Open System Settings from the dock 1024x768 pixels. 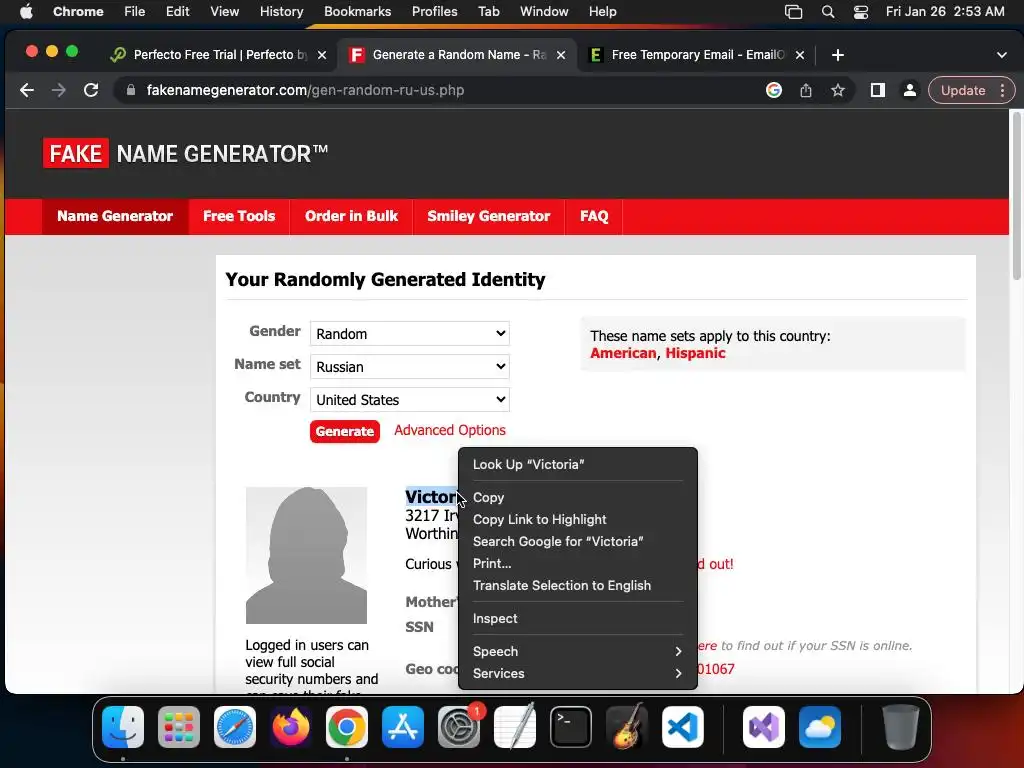pyautogui.click(x=459, y=727)
